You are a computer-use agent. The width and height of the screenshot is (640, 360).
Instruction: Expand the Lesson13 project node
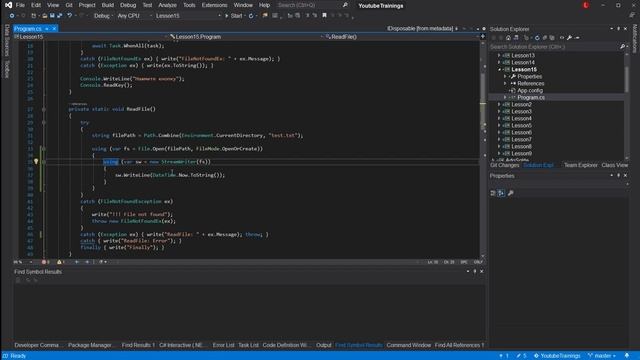[x=499, y=56]
